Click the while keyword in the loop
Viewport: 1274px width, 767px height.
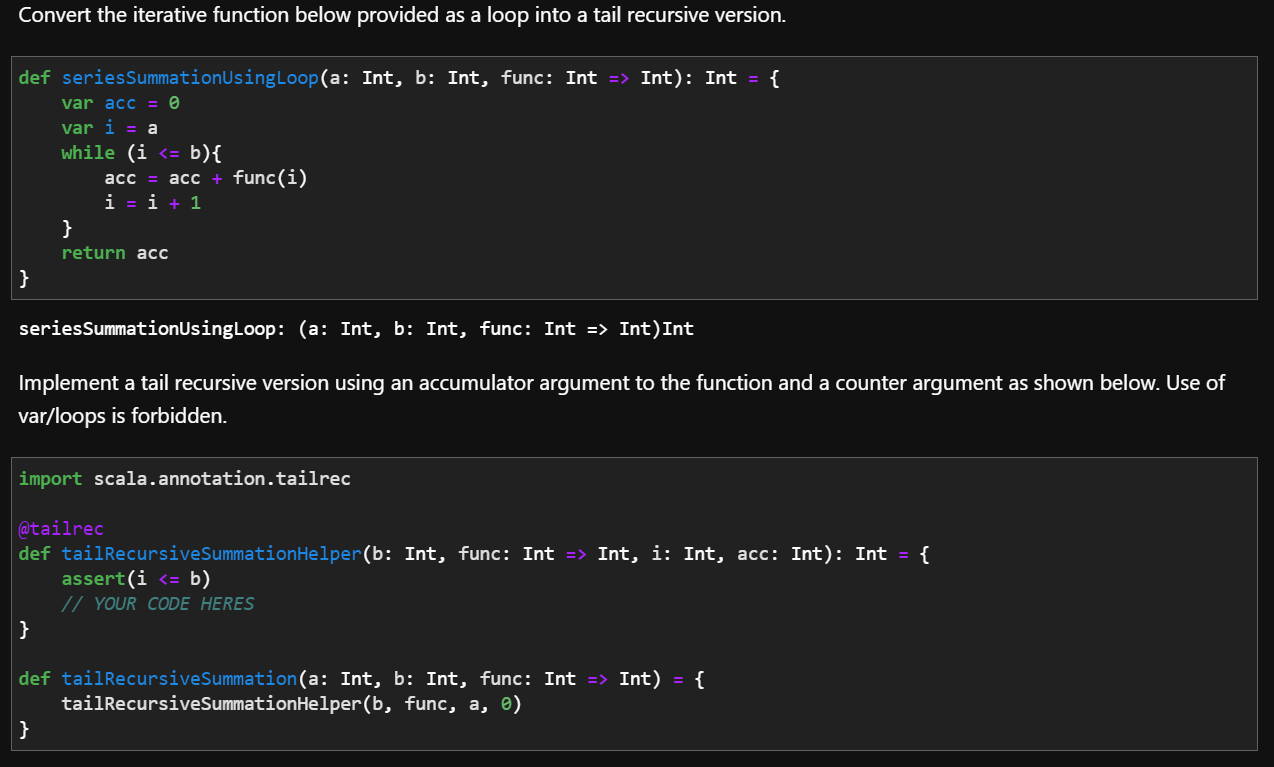point(88,152)
